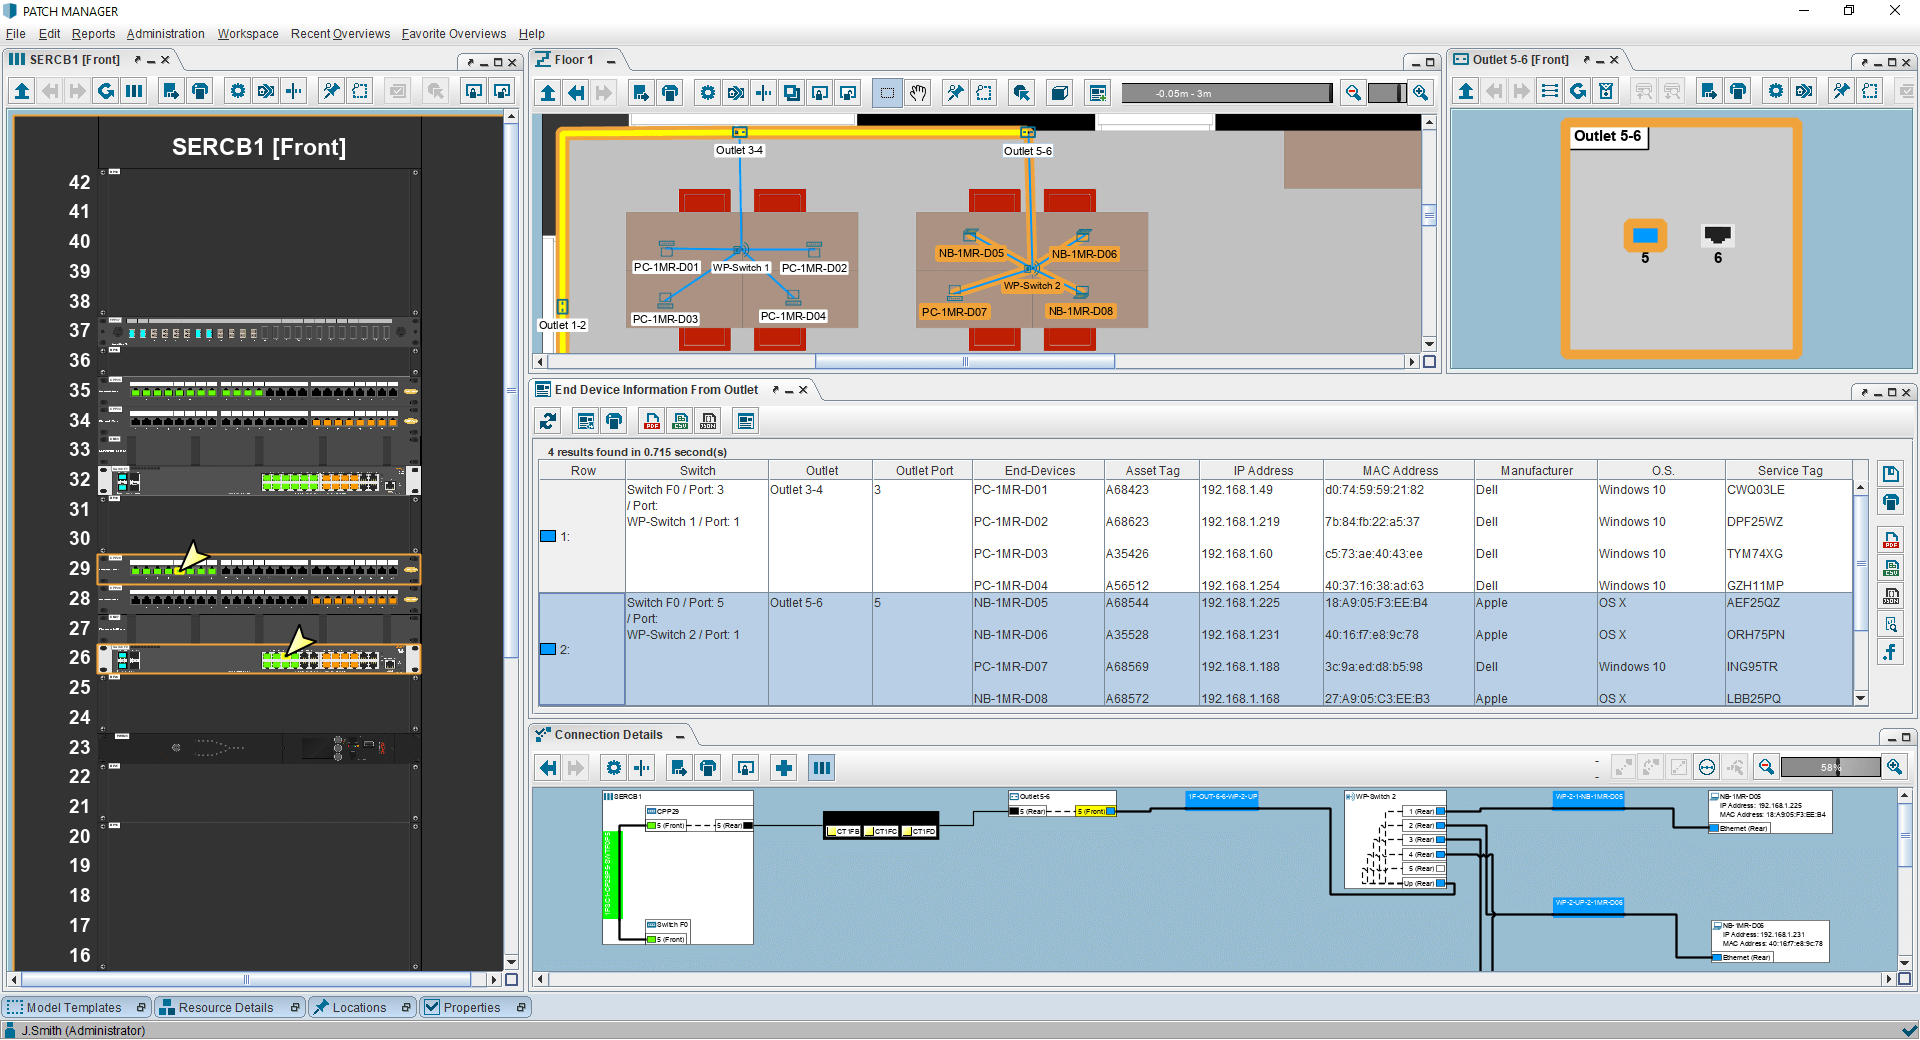
Task: Open the Workspace menu
Action: tap(248, 34)
